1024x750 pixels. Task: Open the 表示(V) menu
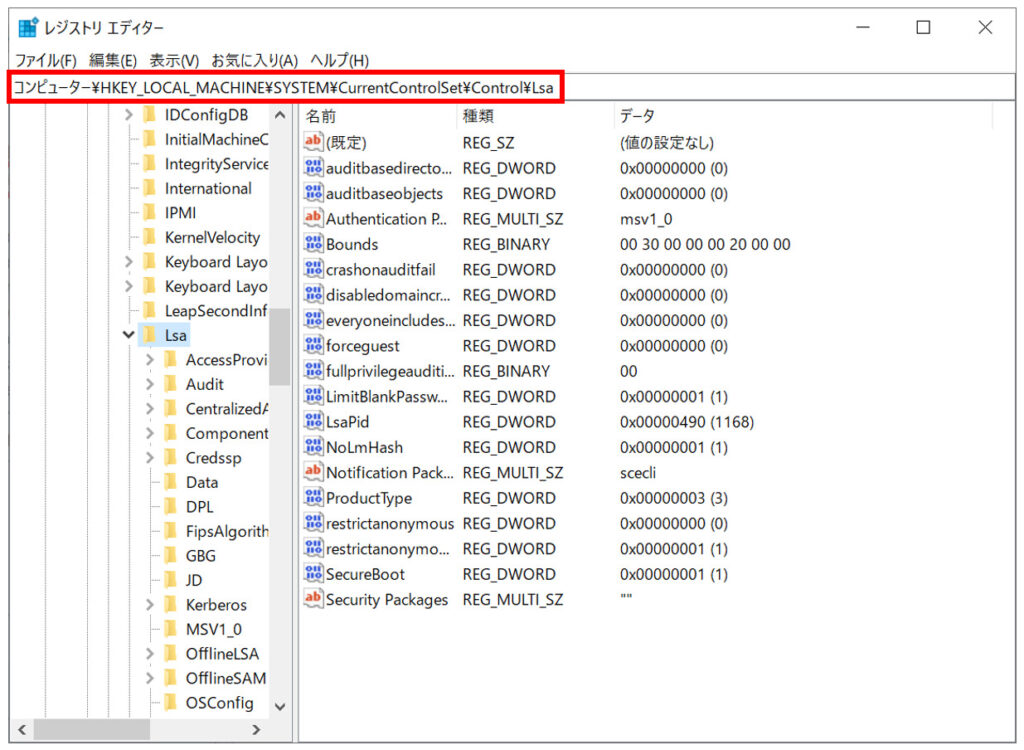(x=174, y=61)
